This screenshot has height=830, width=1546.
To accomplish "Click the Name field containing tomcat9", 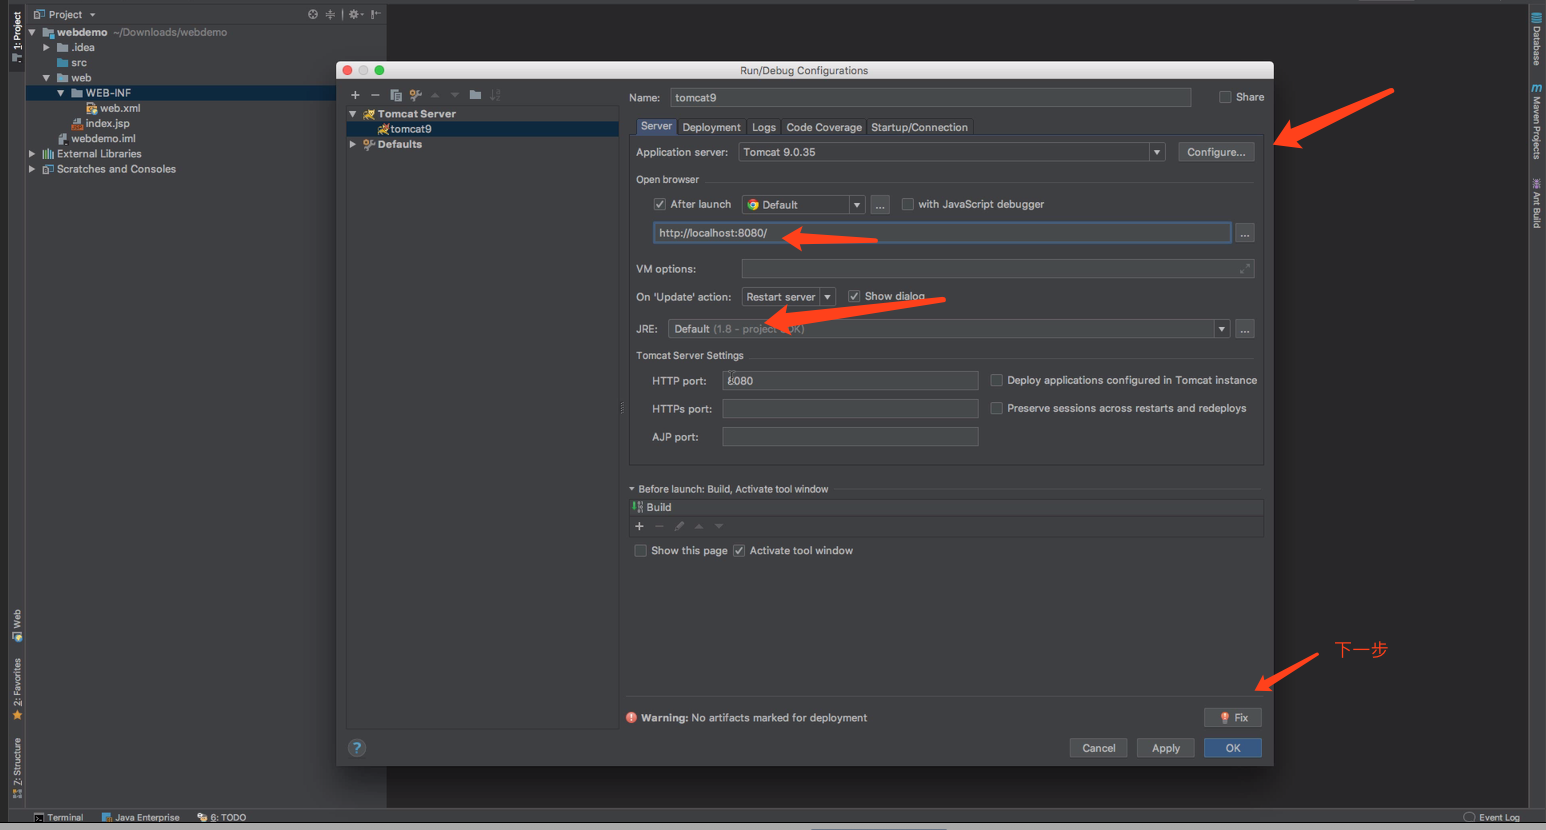I will click(930, 97).
